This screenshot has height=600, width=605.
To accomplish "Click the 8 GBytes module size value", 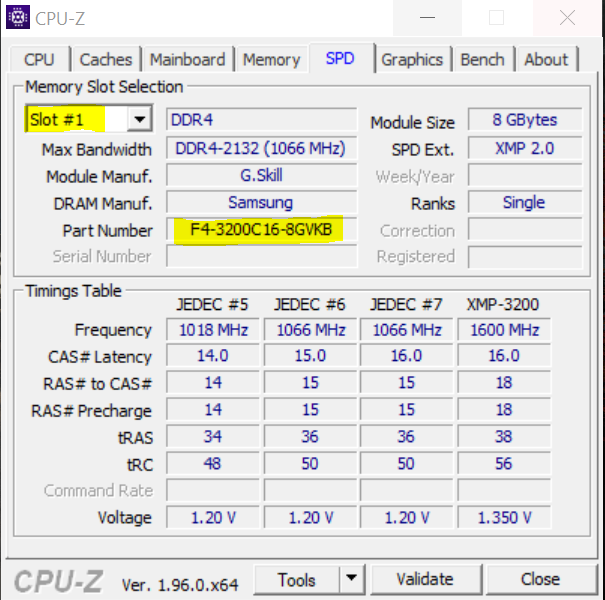I will [x=525, y=120].
